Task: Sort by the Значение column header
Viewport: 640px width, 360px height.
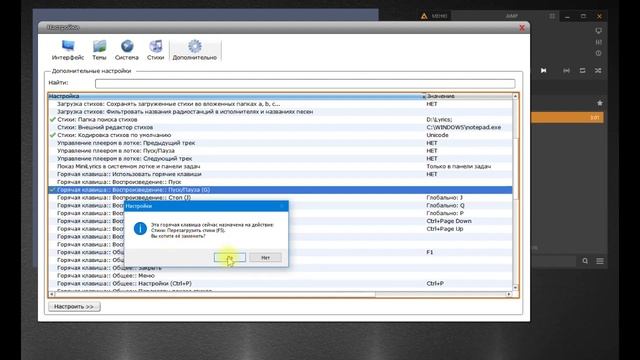Action: click(469, 96)
